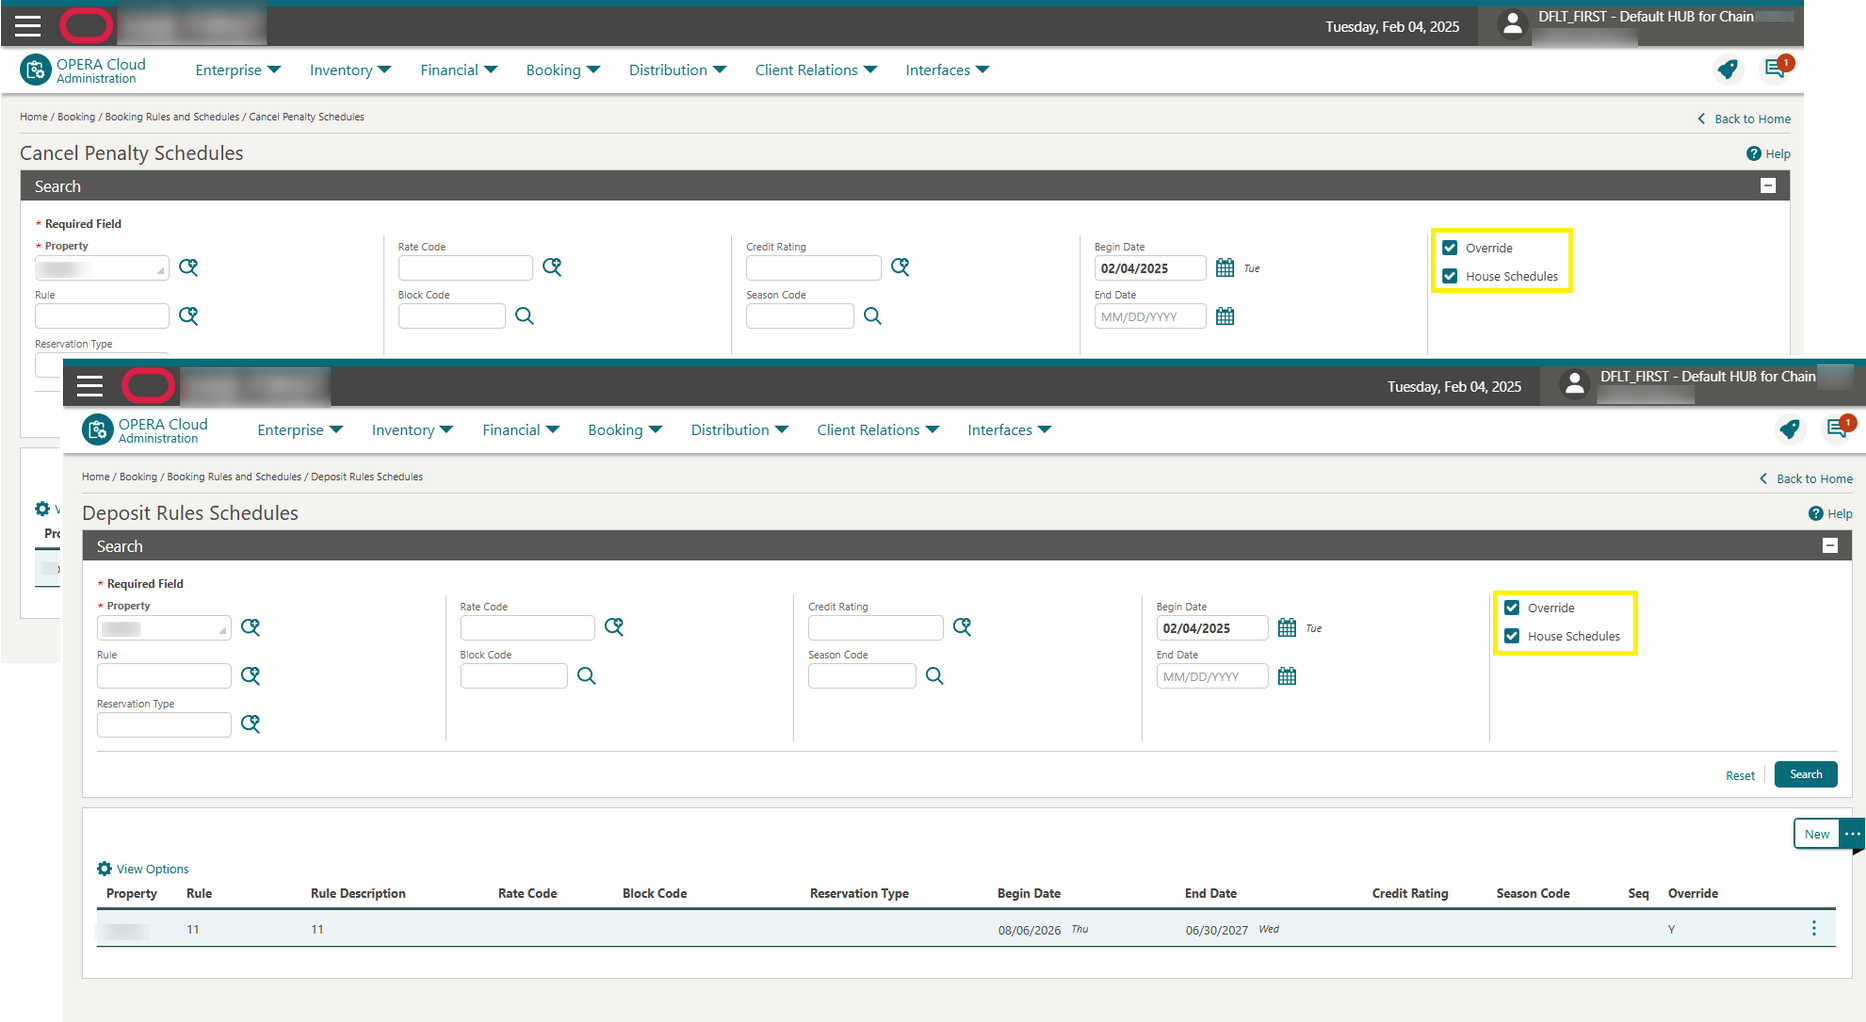Screen dimensions: 1866x1022
Task: Open End Date calendar in Deposit Rules search
Action: click(1287, 676)
